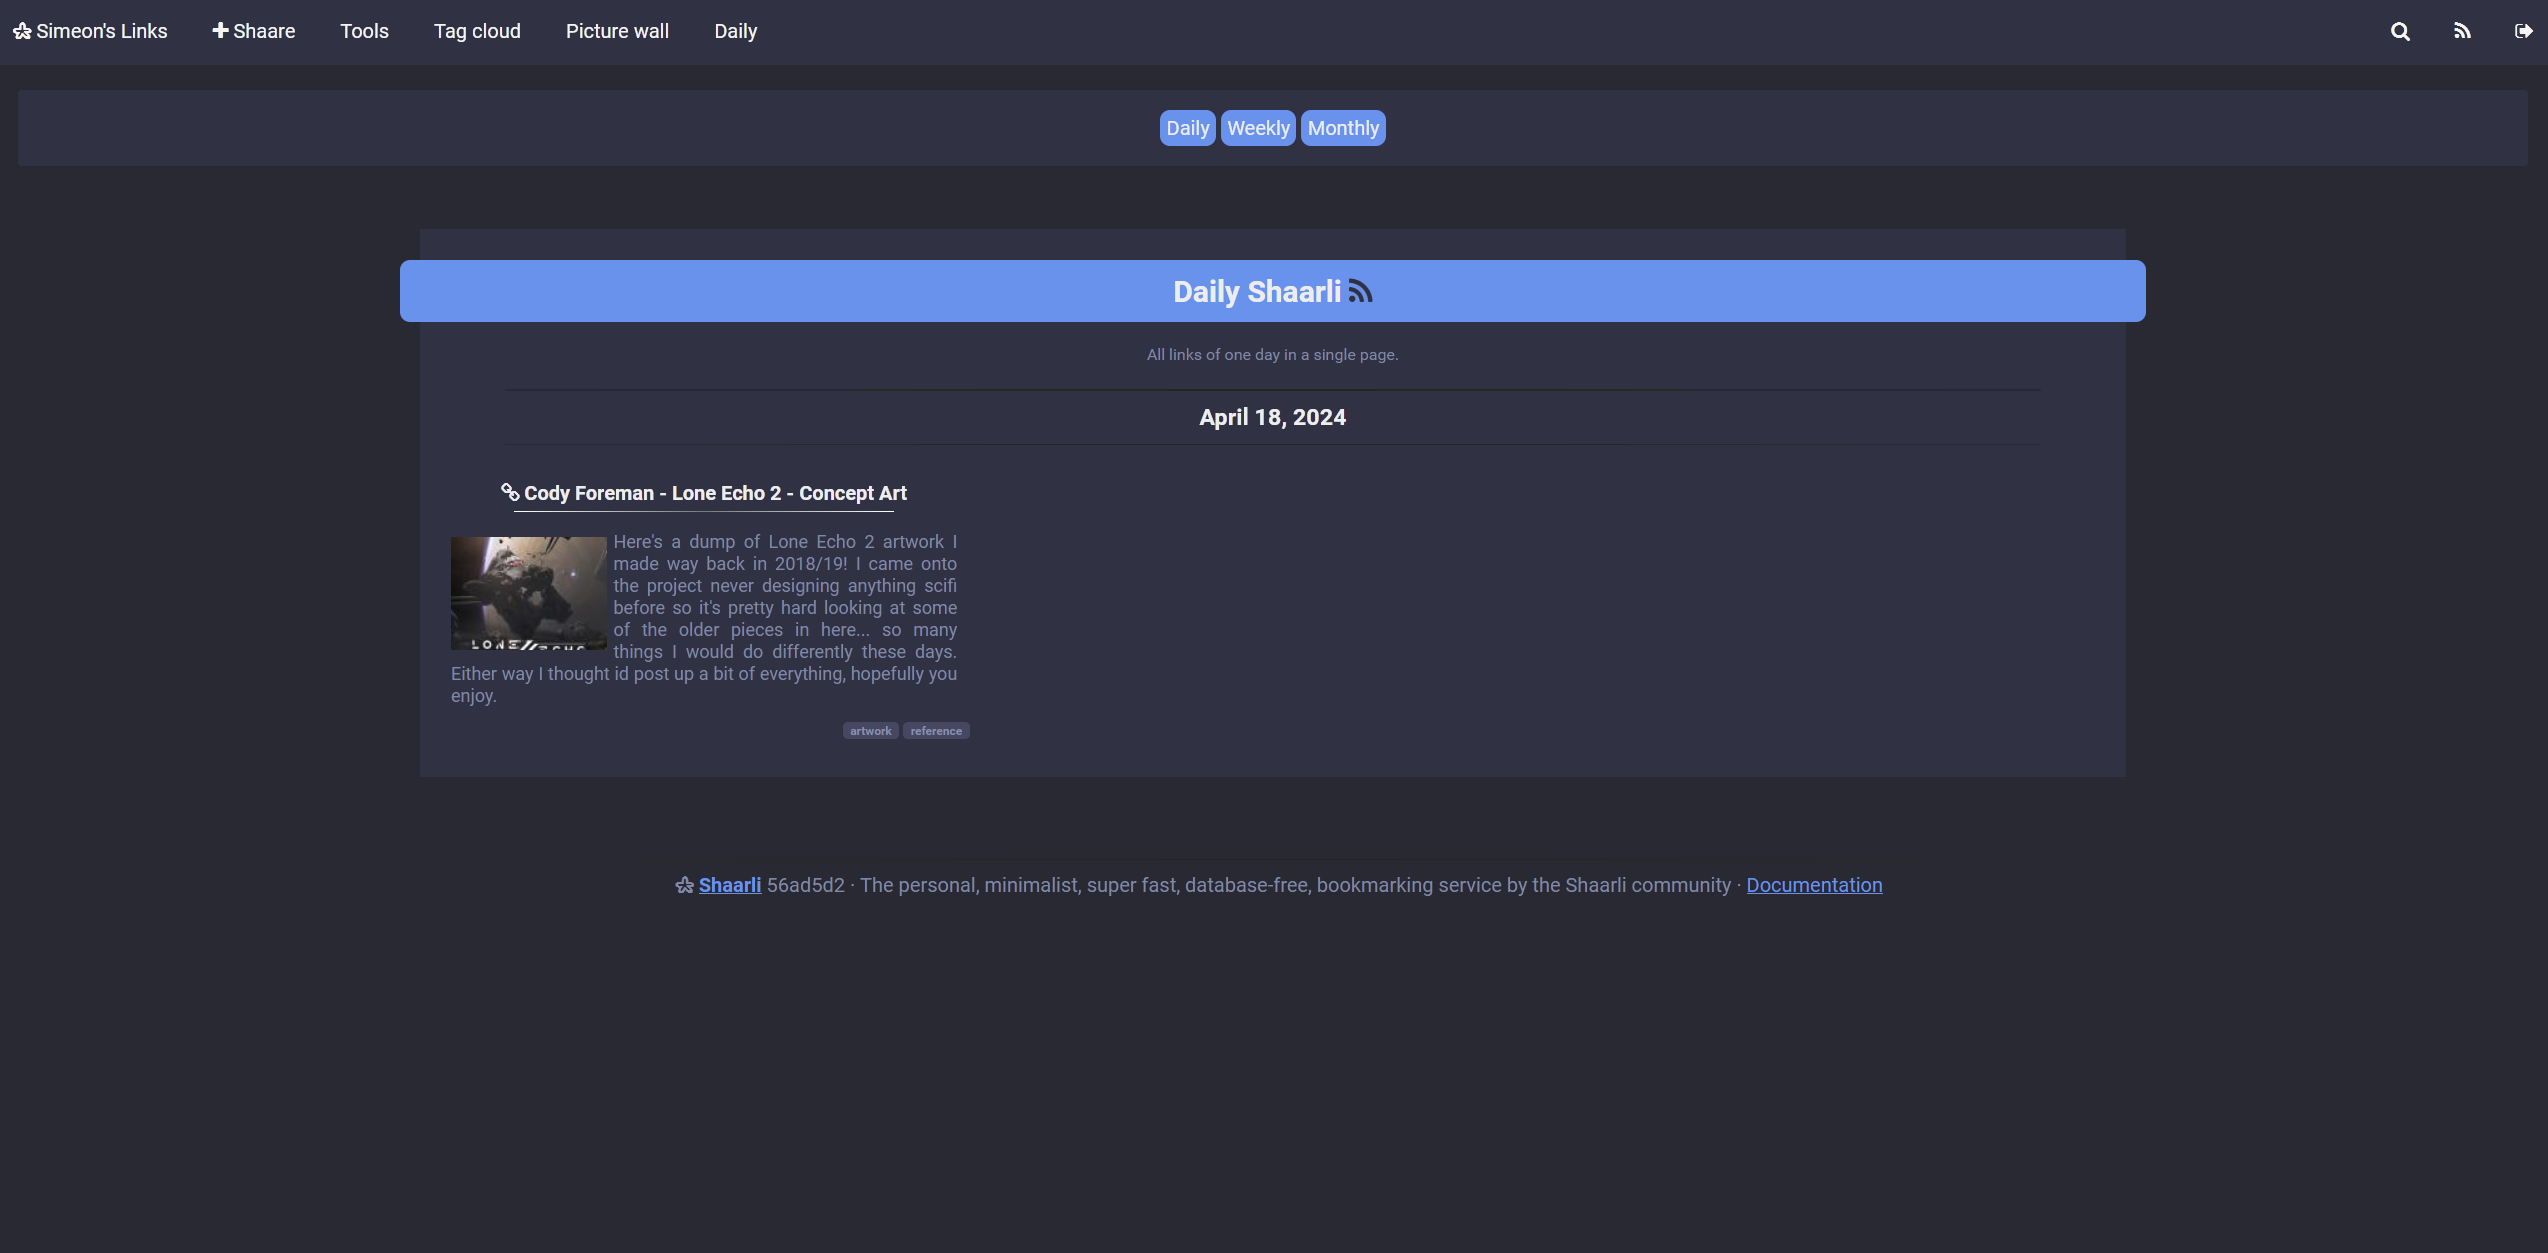
Task: Open the Documentation link in the footer
Action: [x=1814, y=885]
